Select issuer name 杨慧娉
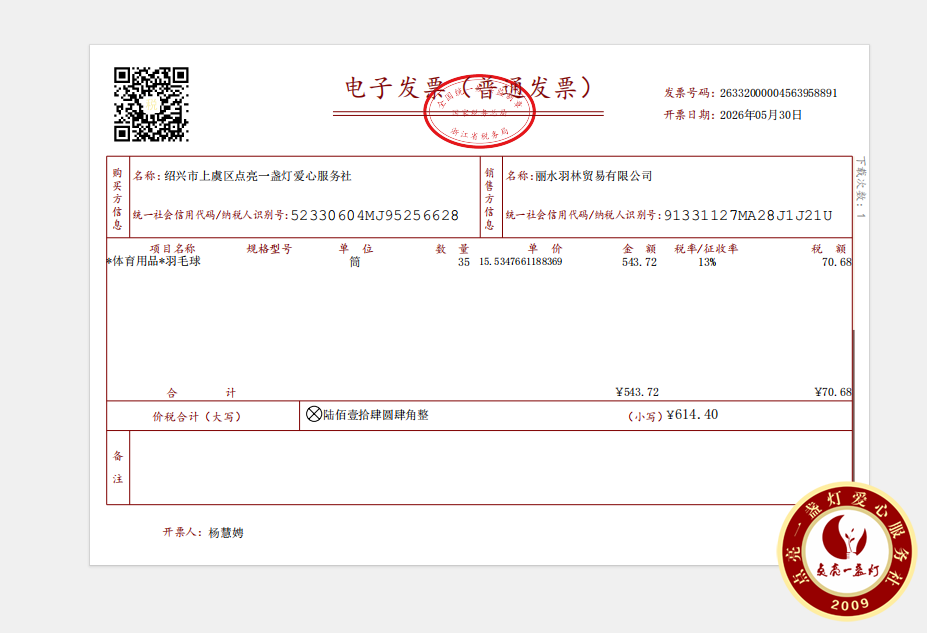The width and height of the screenshot is (927, 633). (x=226, y=533)
